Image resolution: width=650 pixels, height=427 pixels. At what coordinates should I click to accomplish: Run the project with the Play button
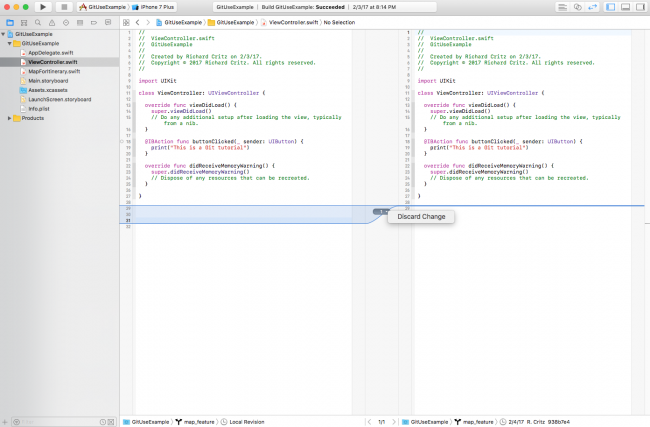[43, 7]
